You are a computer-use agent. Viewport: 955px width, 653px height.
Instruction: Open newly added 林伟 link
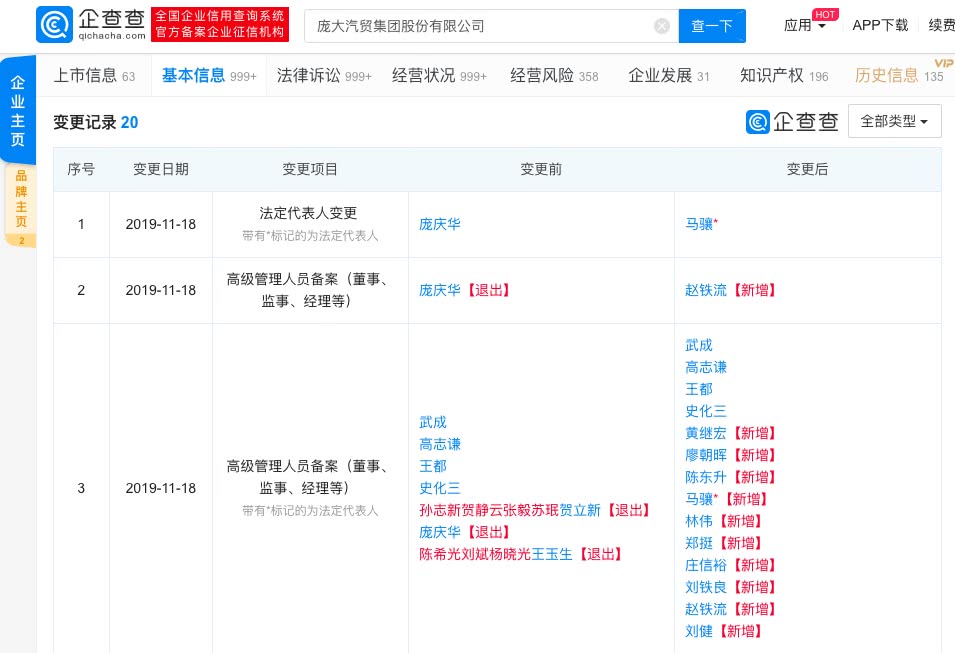click(699, 521)
